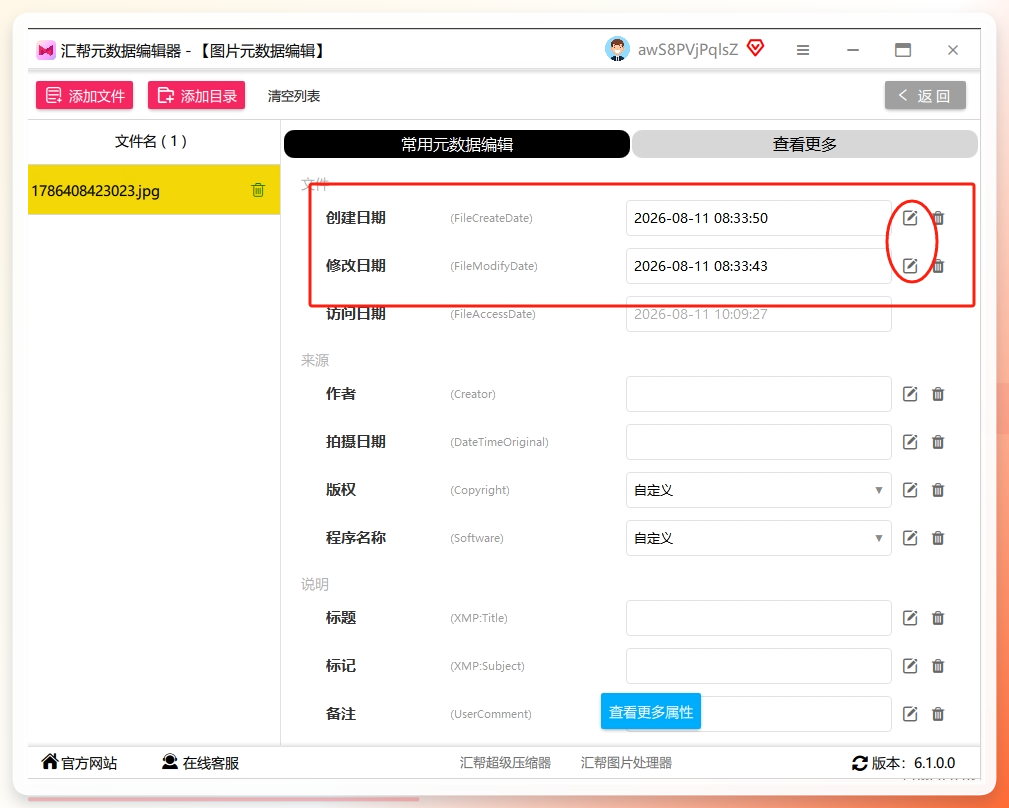Click the refresh version icon
The image size is (1009, 808).
860,763
